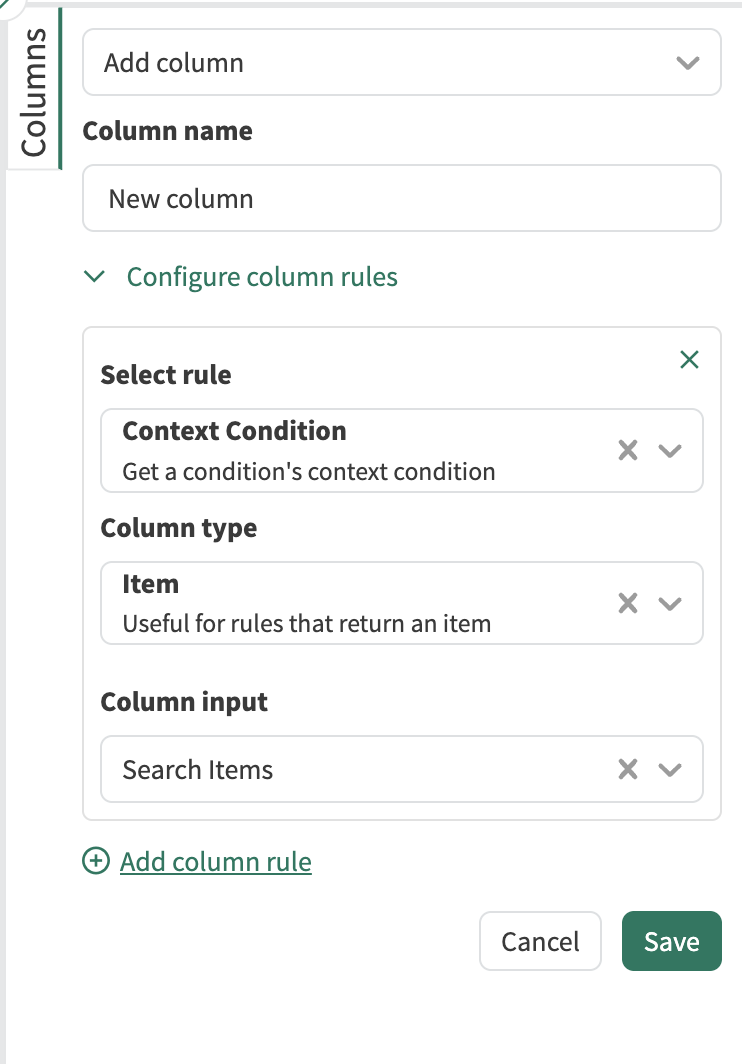The height and width of the screenshot is (1064, 742).
Task: Focus the Column name text field
Action: [x=400, y=198]
